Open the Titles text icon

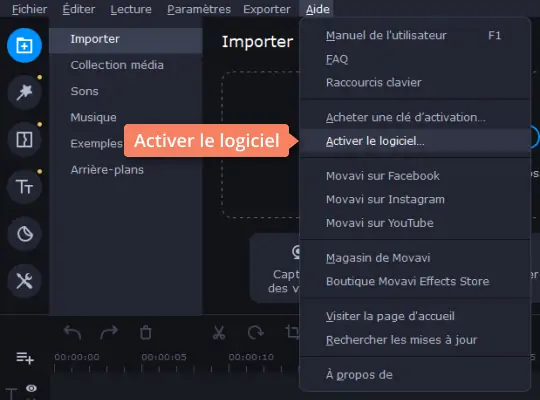[x=24, y=187]
